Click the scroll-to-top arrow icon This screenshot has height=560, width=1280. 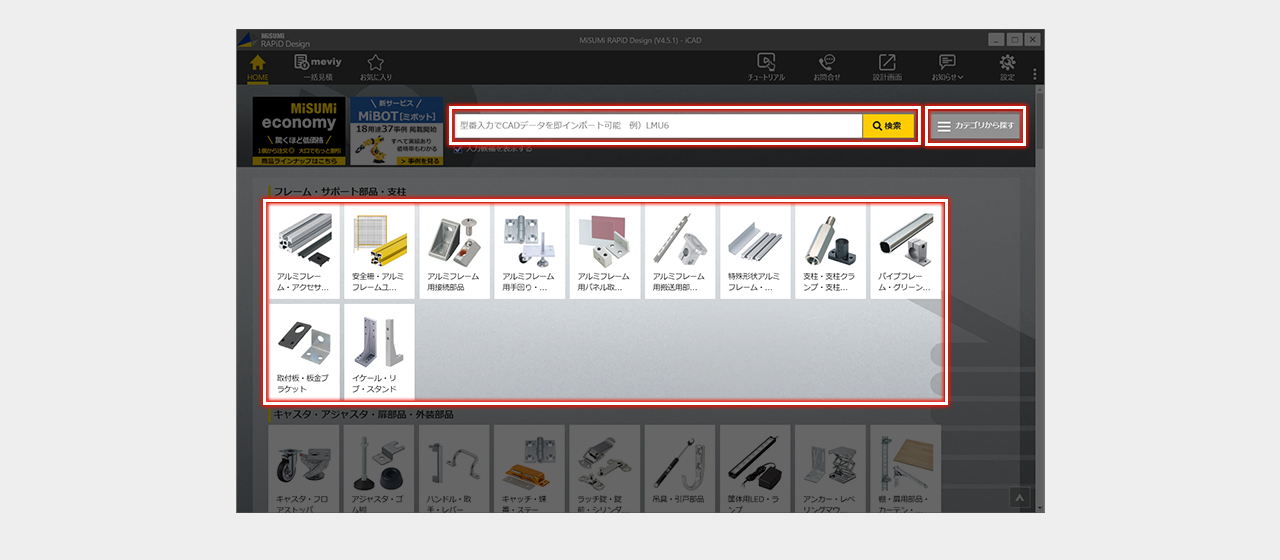pos(1019,496)
